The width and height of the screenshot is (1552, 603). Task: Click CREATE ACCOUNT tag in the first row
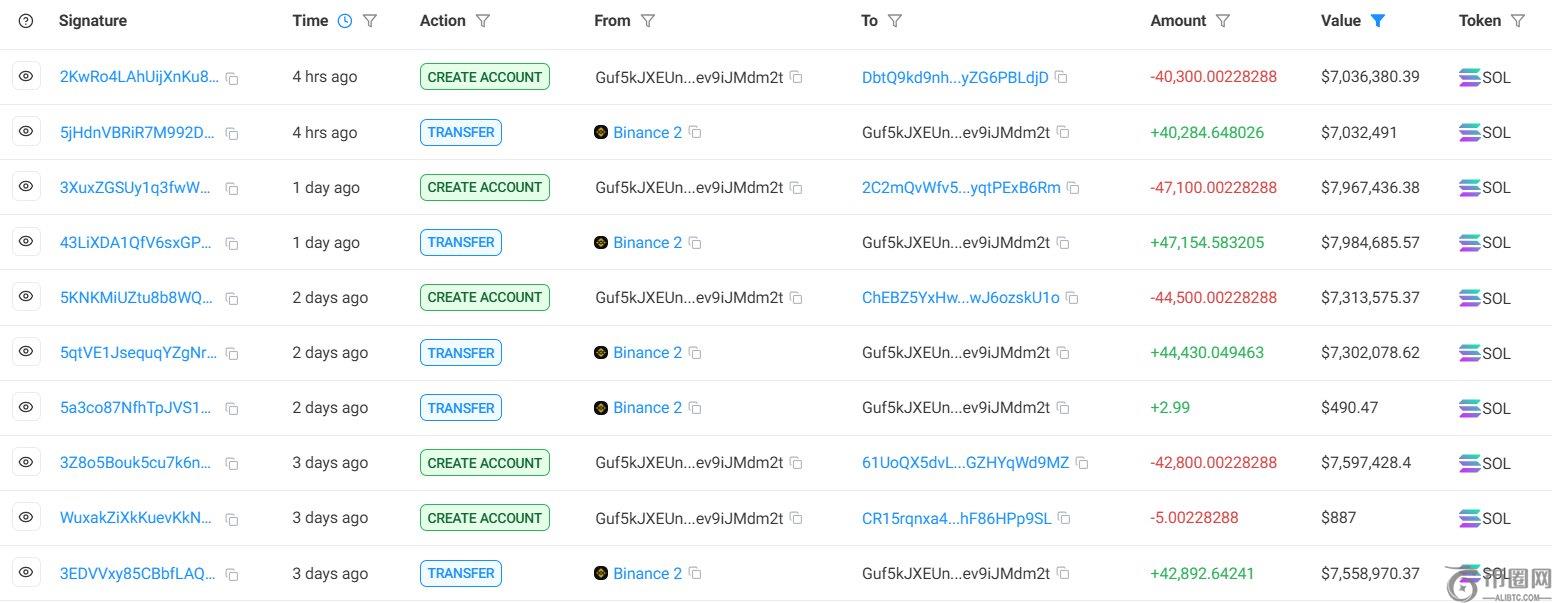tap(484, 77)
